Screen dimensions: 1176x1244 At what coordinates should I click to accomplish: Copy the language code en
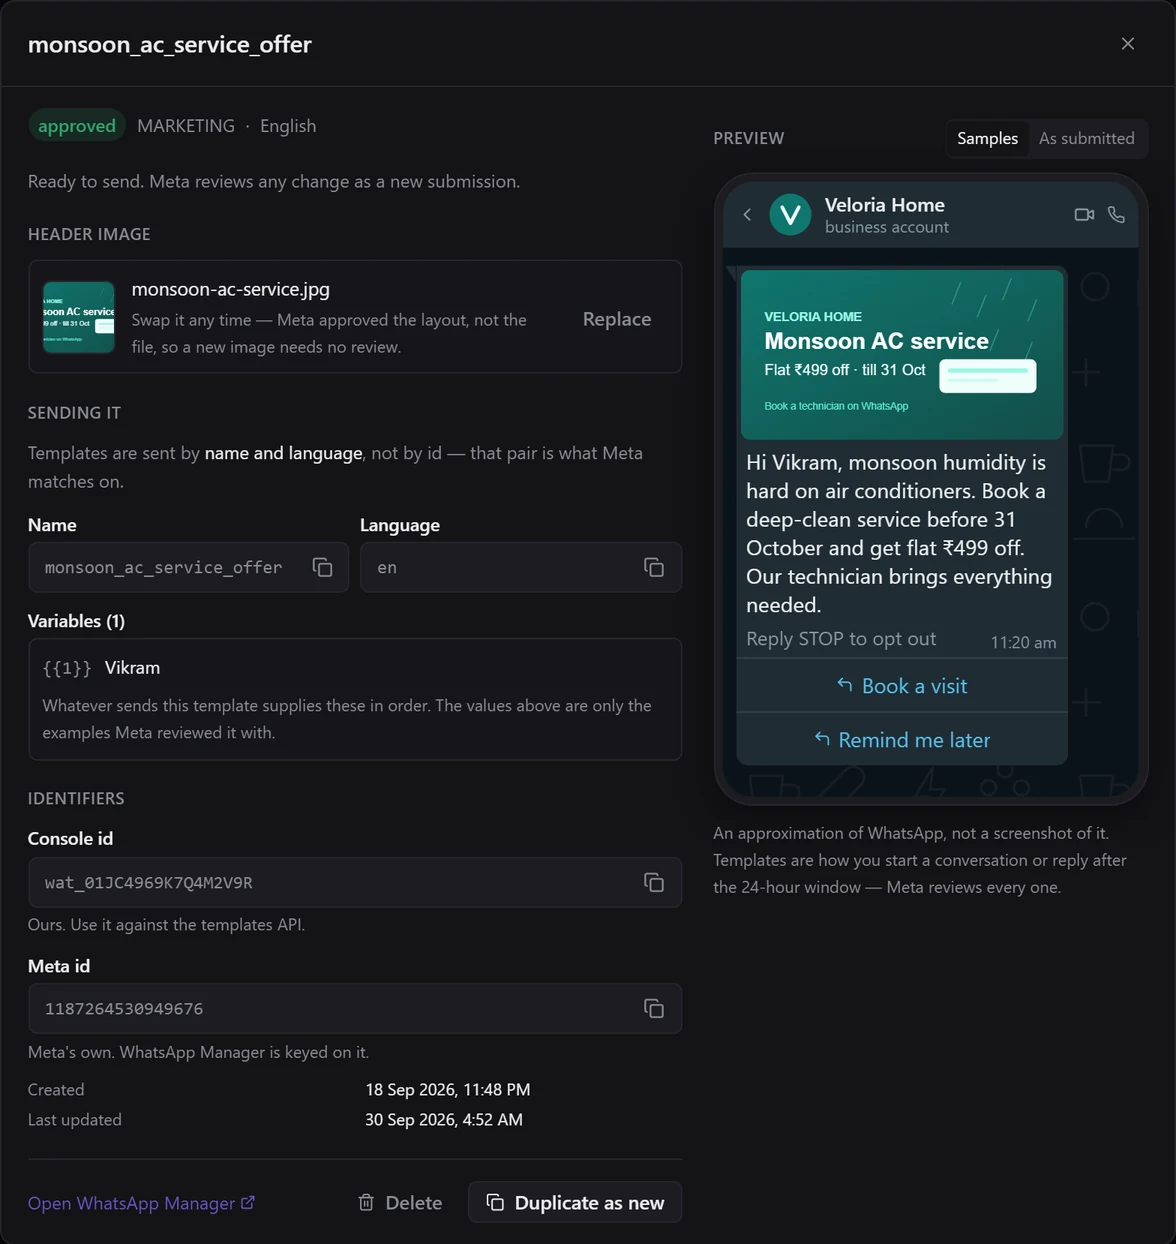[654, 568]
